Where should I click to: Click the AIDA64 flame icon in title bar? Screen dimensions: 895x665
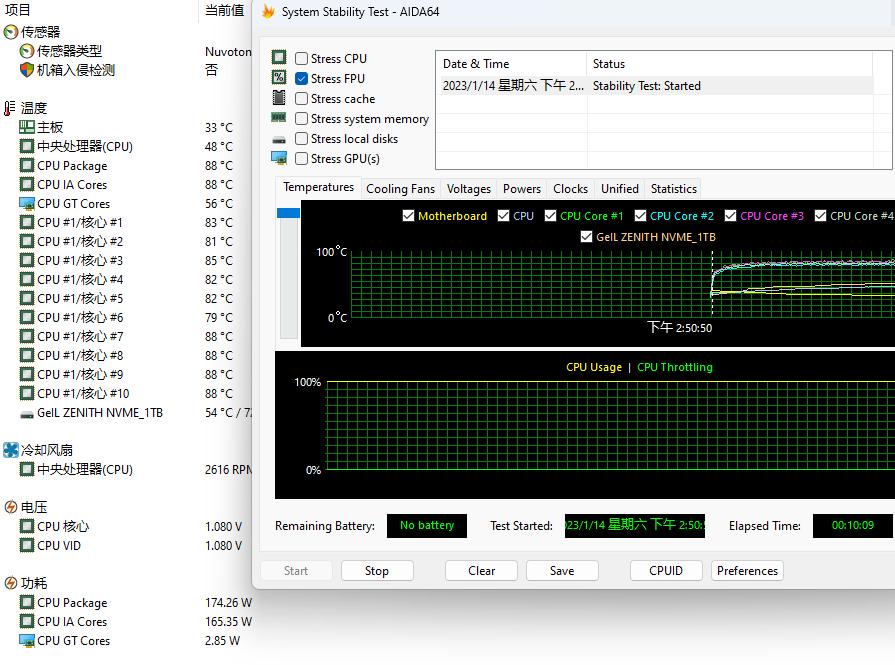[x=268, y=12]
